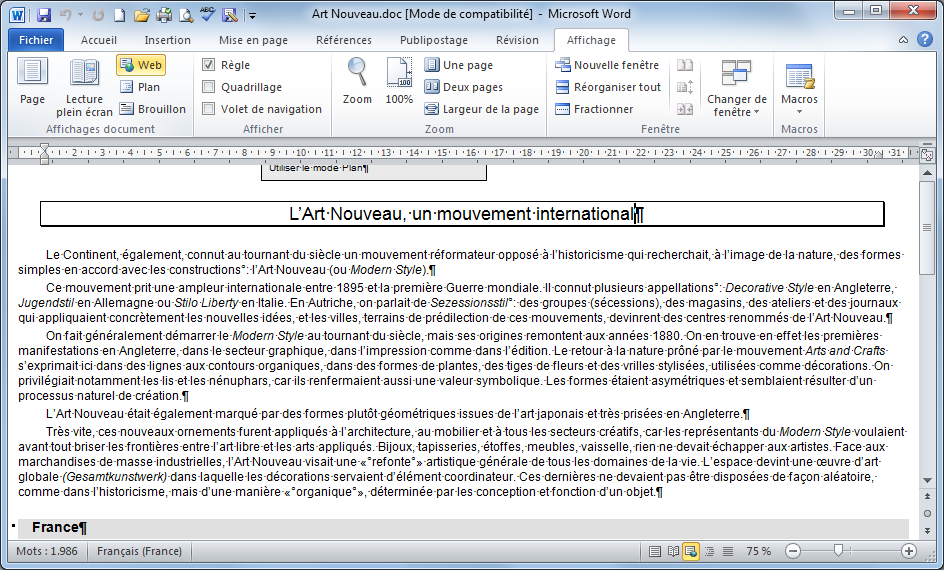This screenshot has height=570, width=944.
Task: Select Outline status bar view icon
Action: 710,551
